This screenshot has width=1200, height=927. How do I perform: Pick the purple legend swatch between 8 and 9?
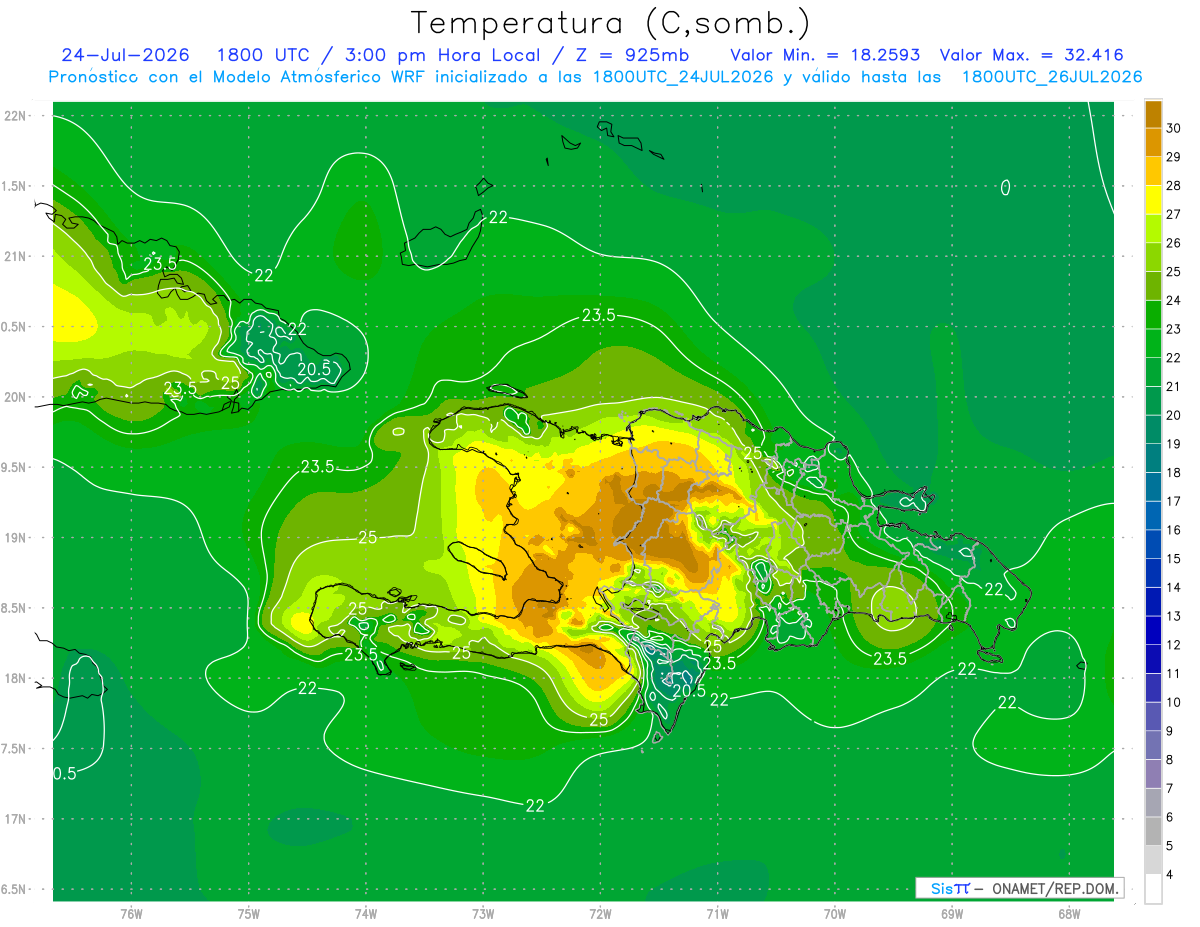point(1153,745)
